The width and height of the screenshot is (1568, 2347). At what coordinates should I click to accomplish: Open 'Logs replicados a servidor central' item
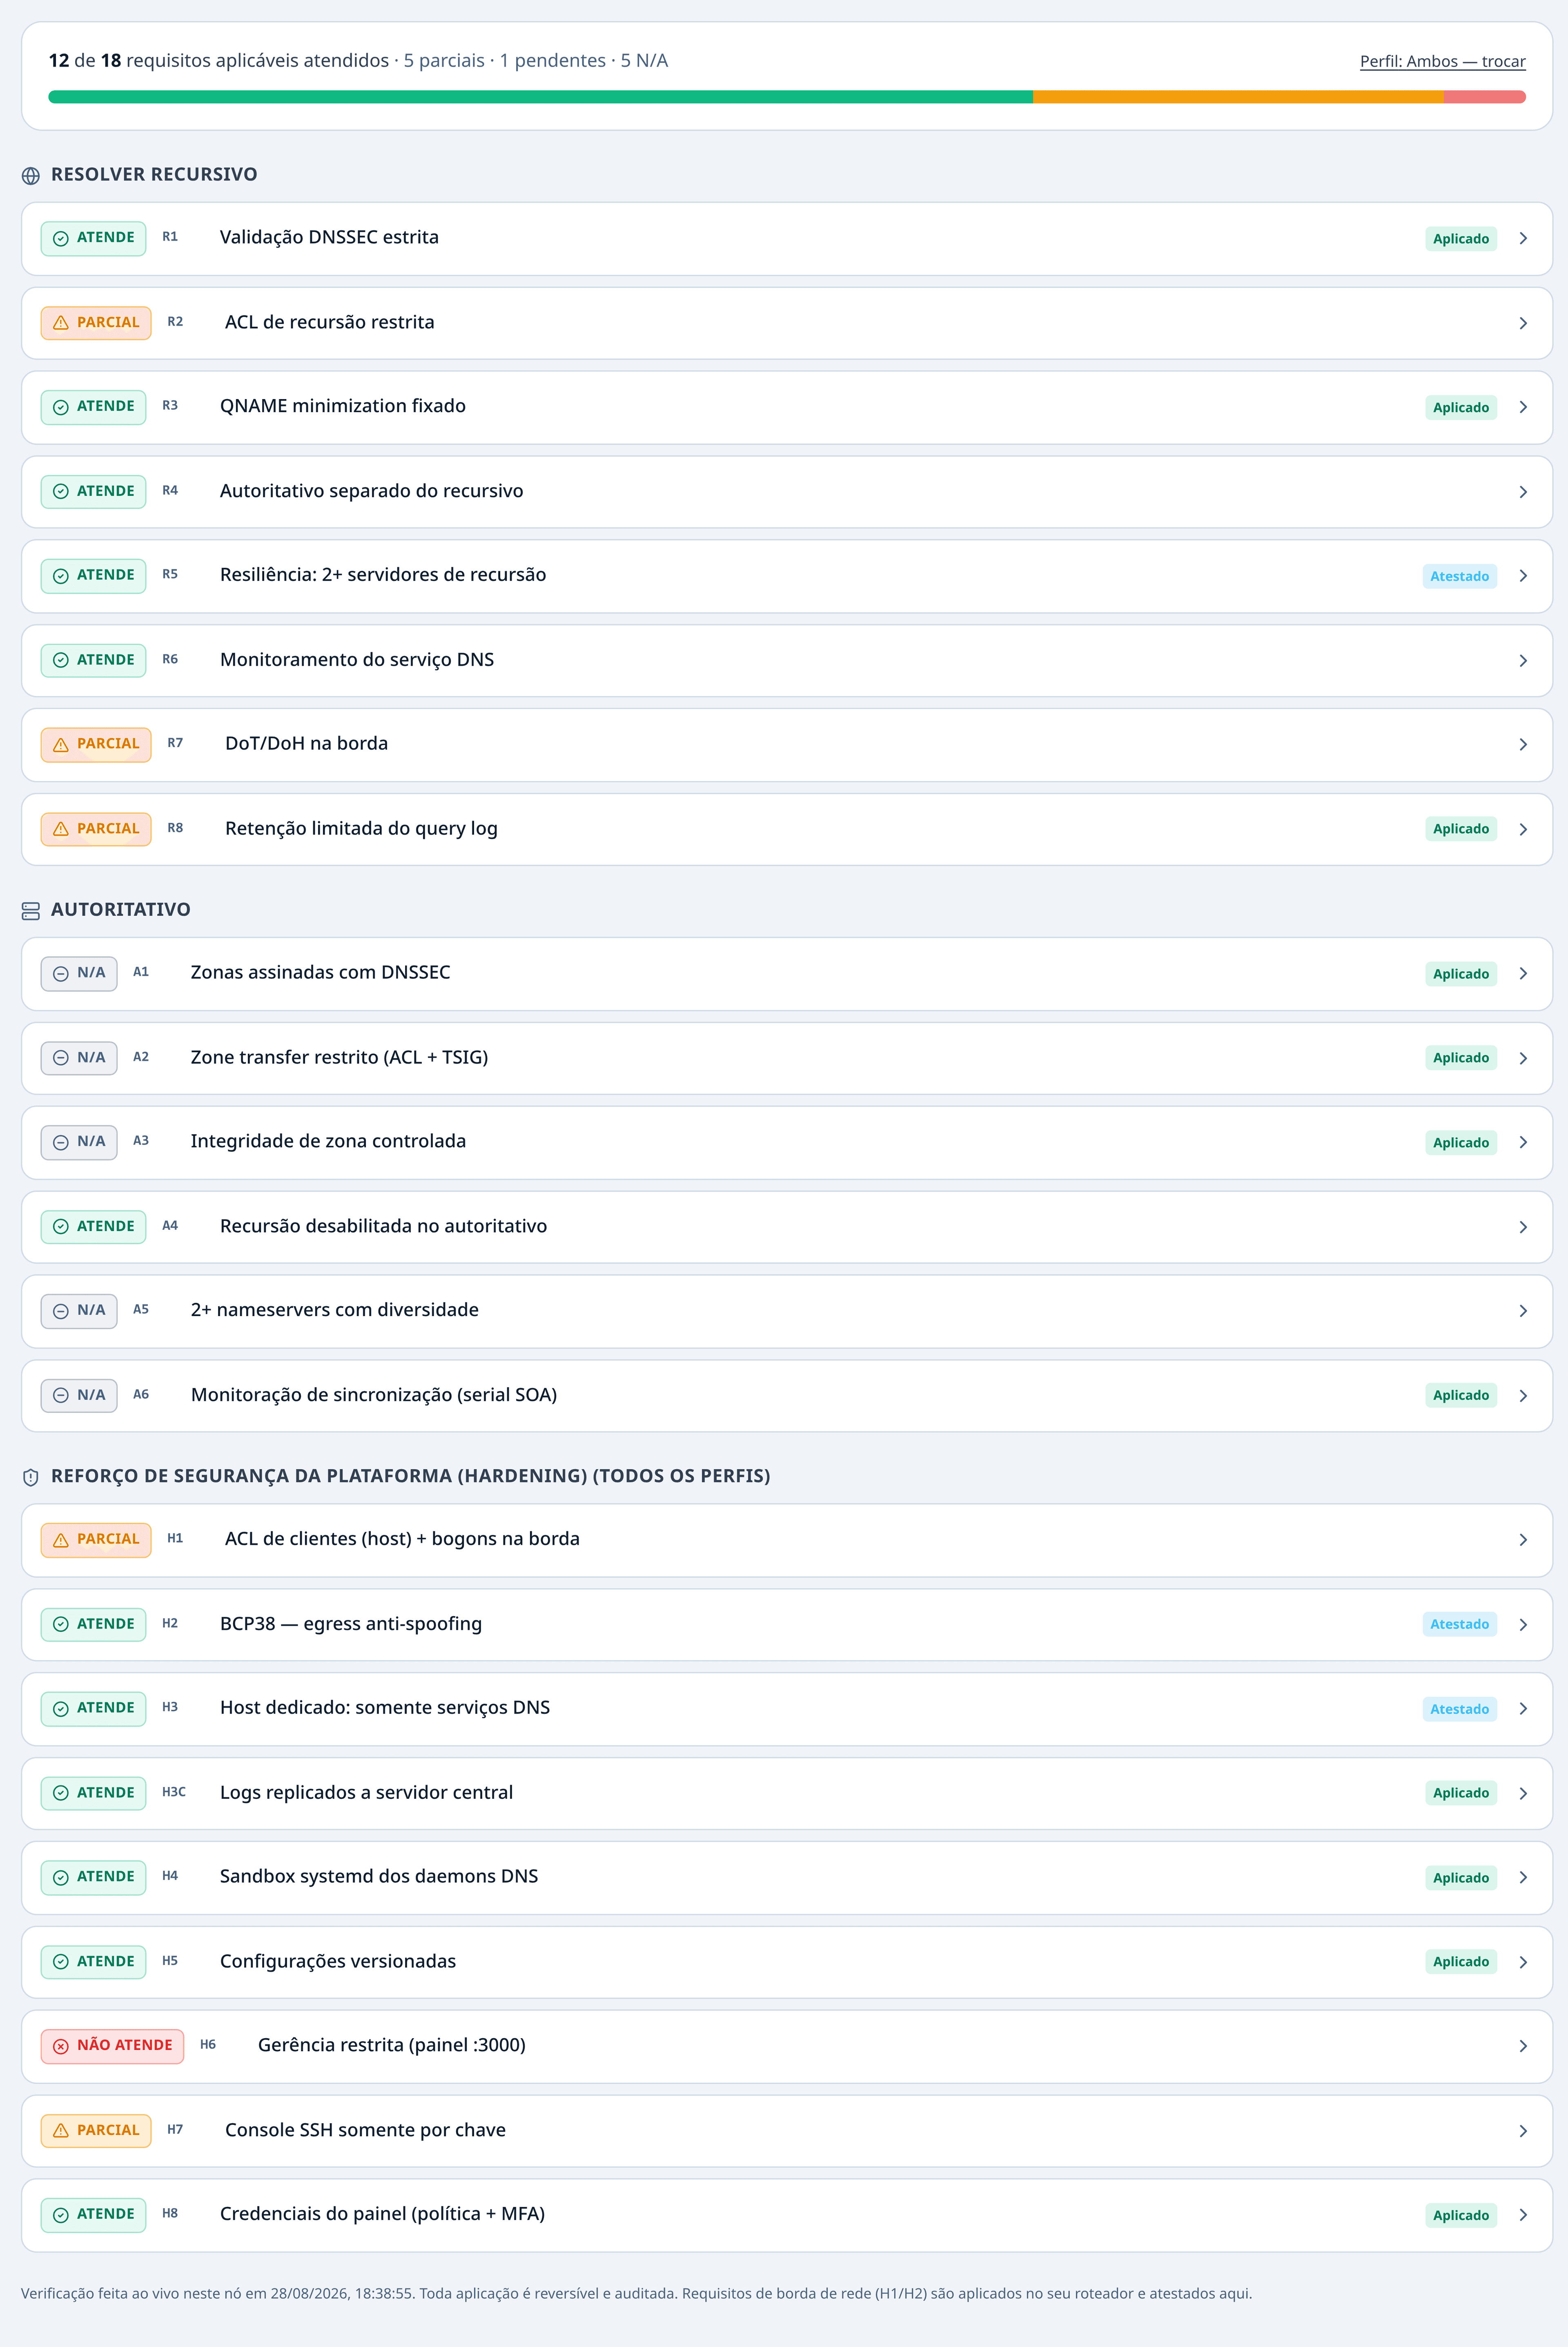(787, 1793)
